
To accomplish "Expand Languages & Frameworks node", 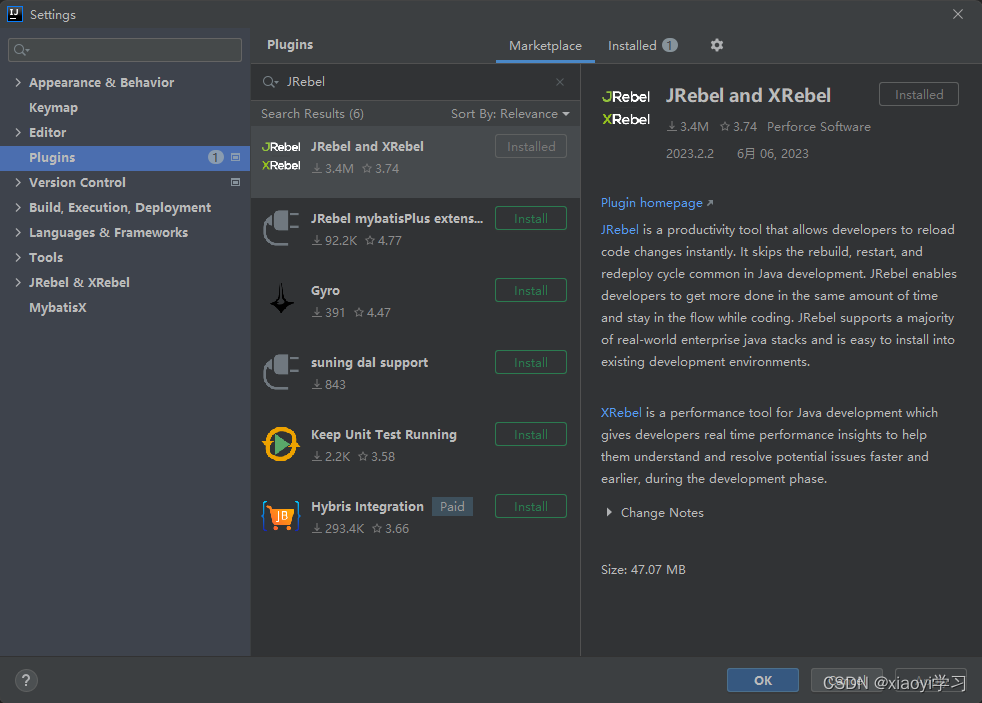I will click(x=18, y=232).
